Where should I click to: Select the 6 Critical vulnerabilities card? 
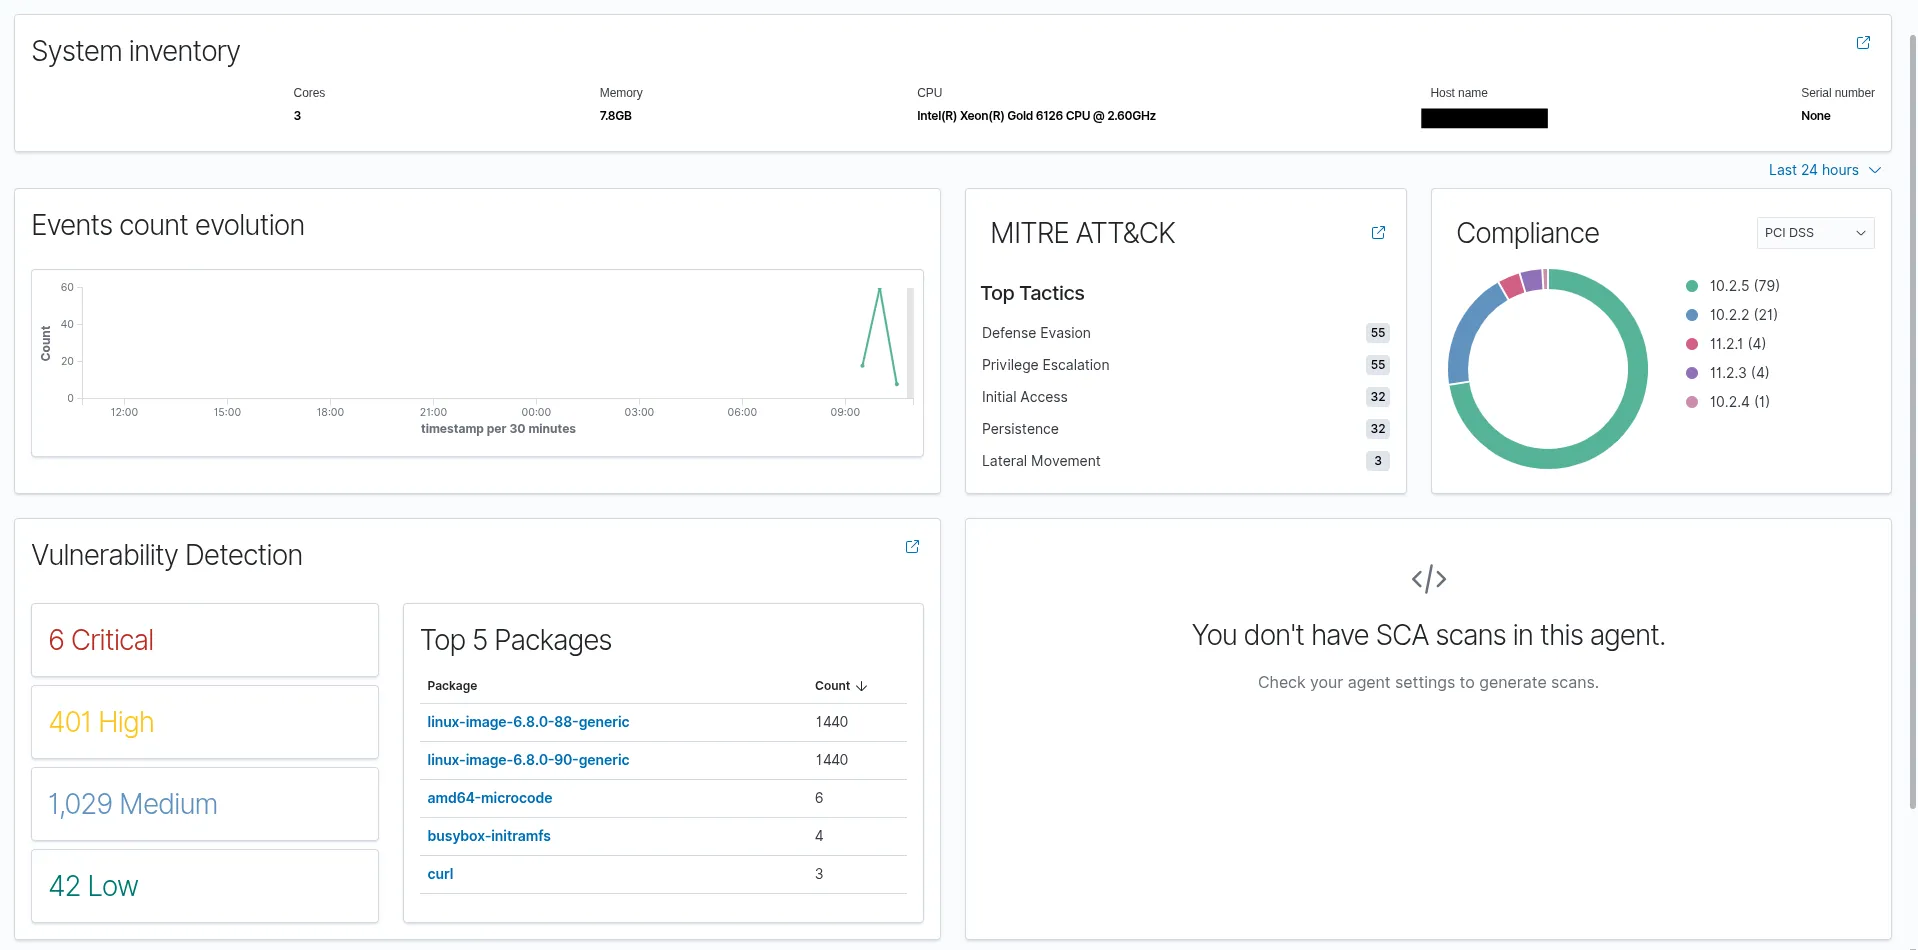tap(205, 640)
